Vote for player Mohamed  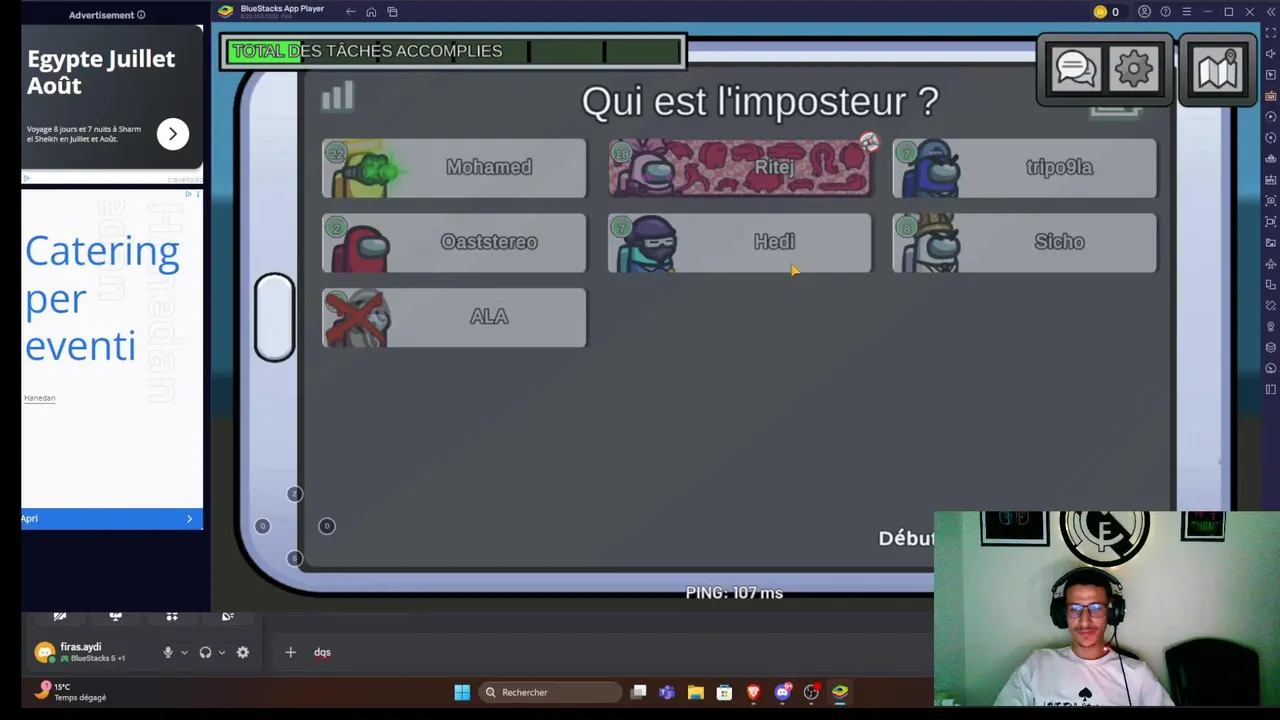tap(454, 168)
